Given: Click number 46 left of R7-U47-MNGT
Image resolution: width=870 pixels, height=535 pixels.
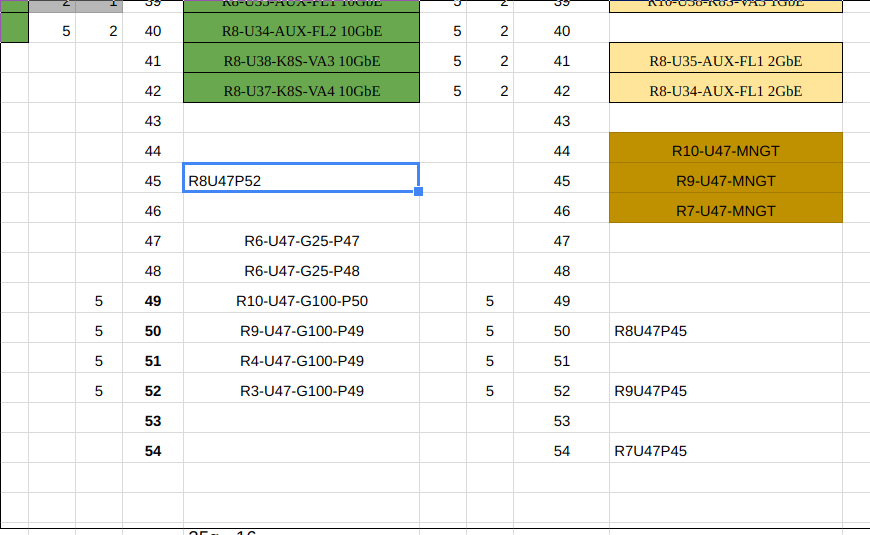Looking at the screenshot, I should click(x=562, y=211).
